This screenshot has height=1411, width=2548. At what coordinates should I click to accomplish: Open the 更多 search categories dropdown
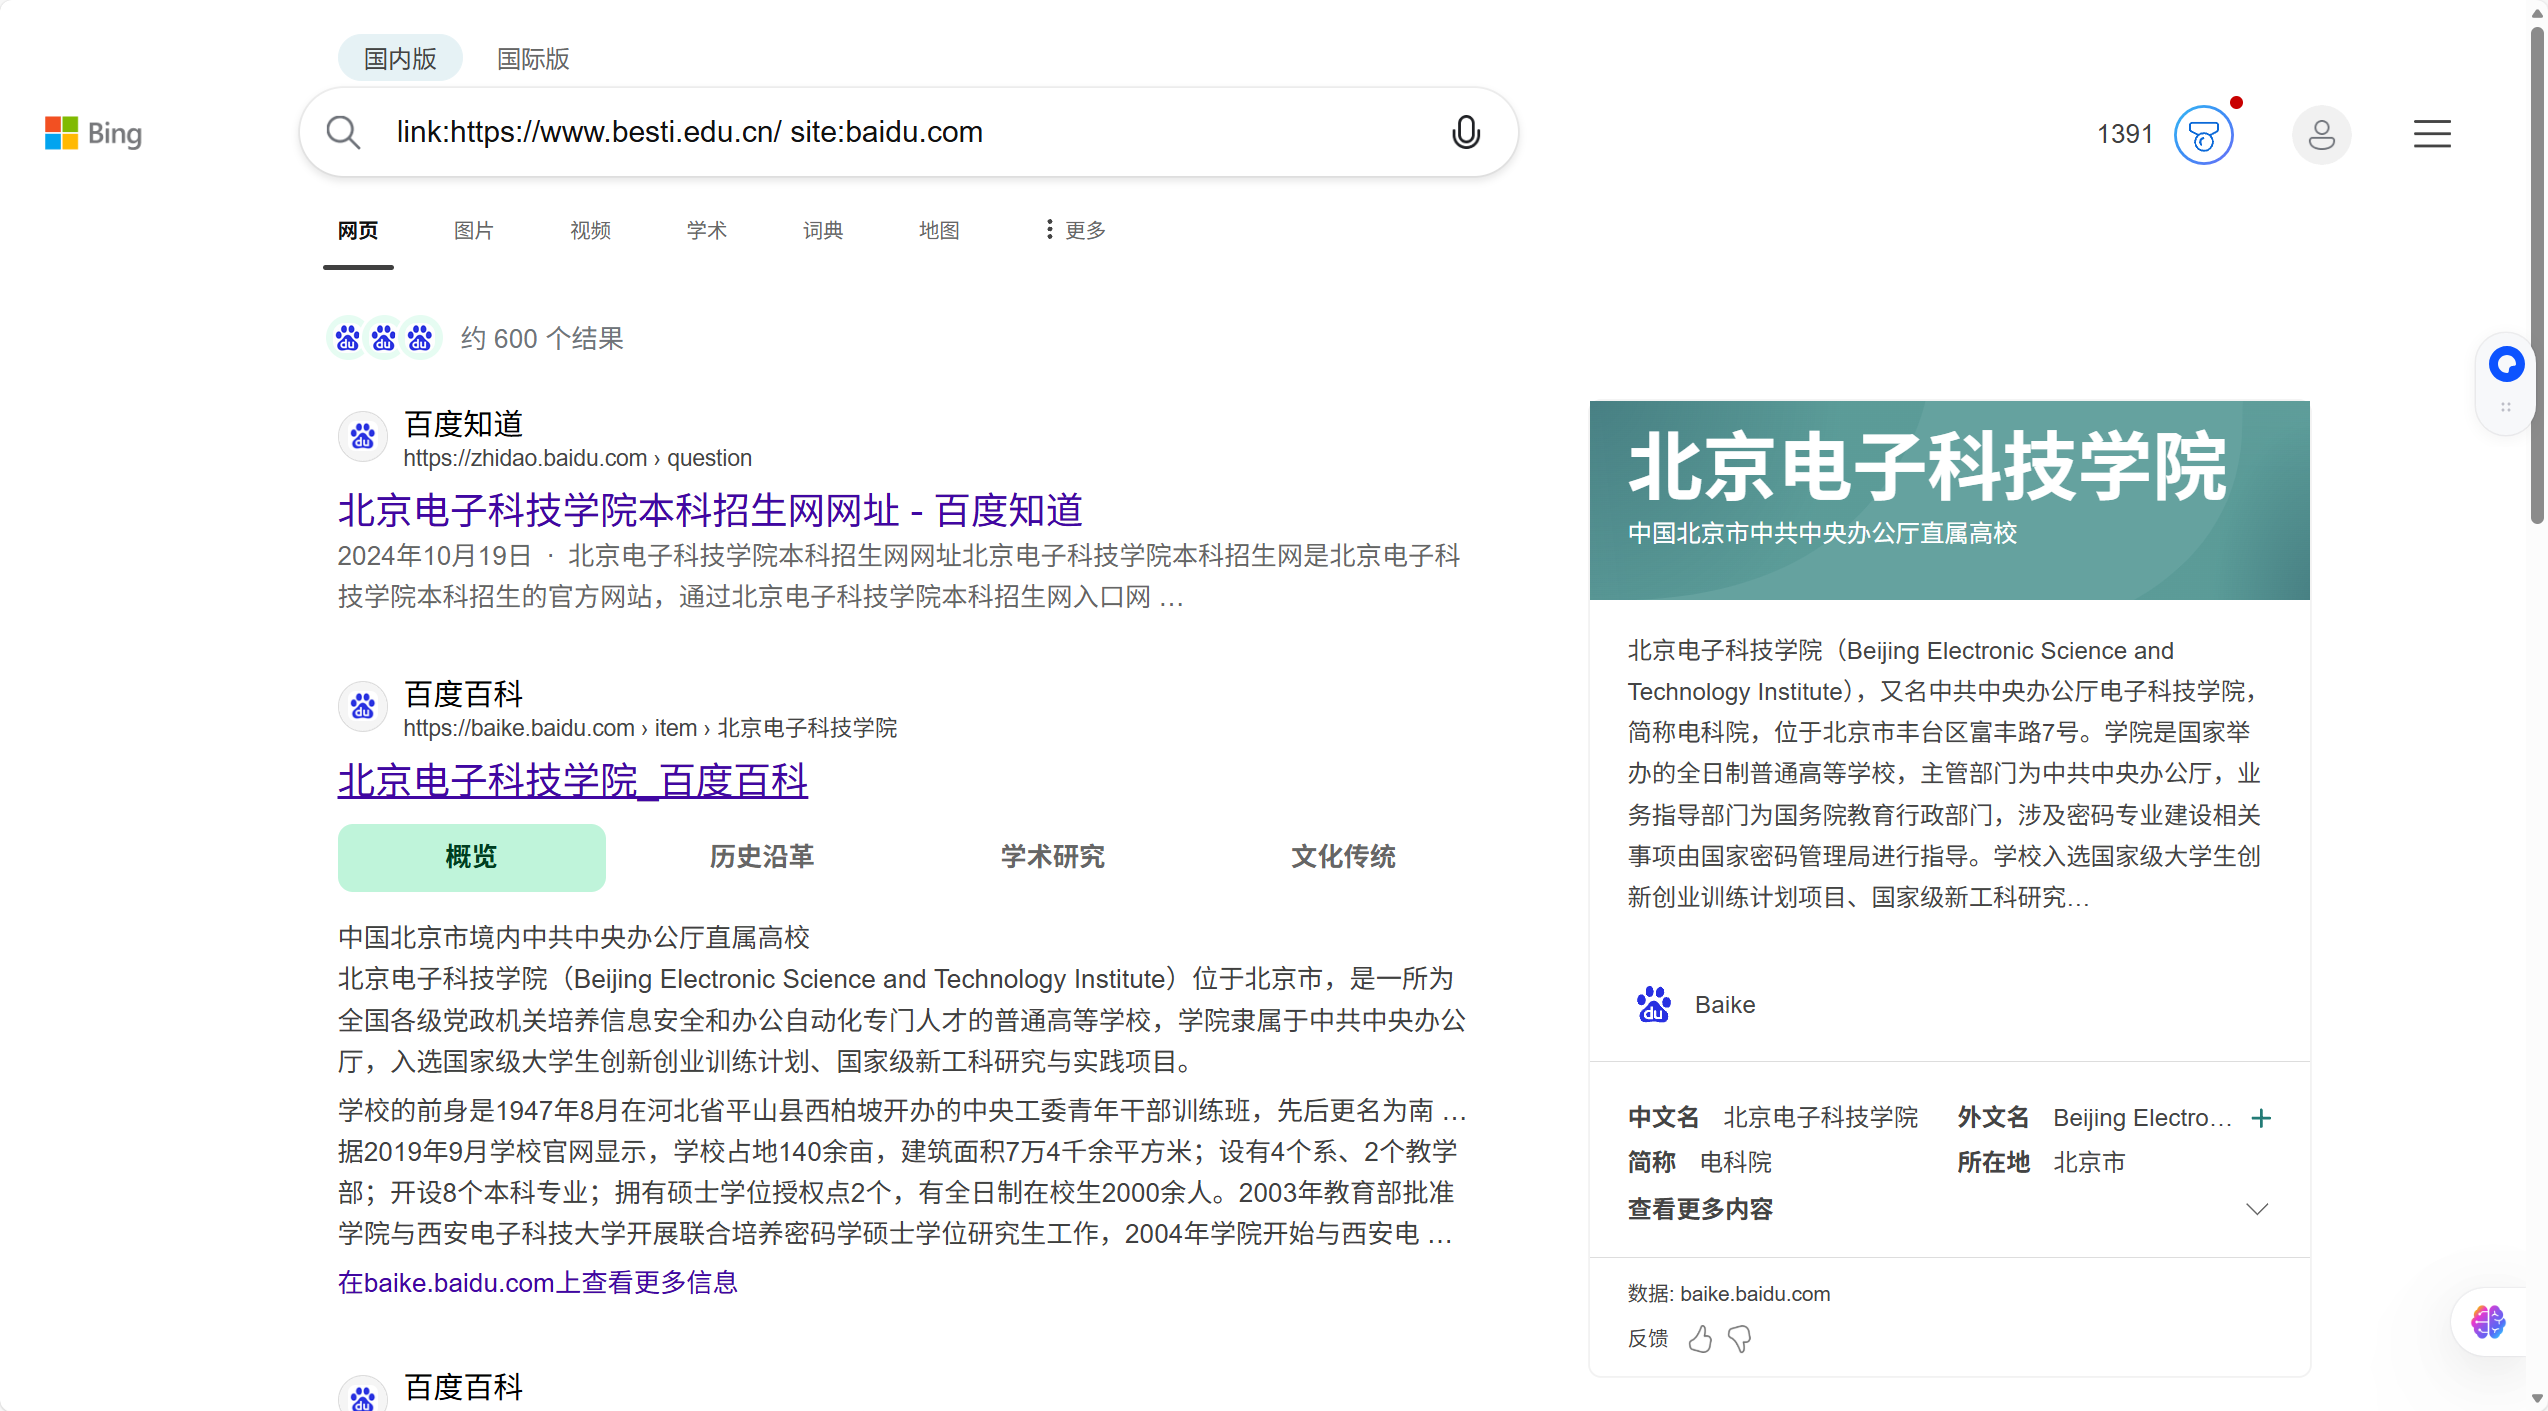1075,230
